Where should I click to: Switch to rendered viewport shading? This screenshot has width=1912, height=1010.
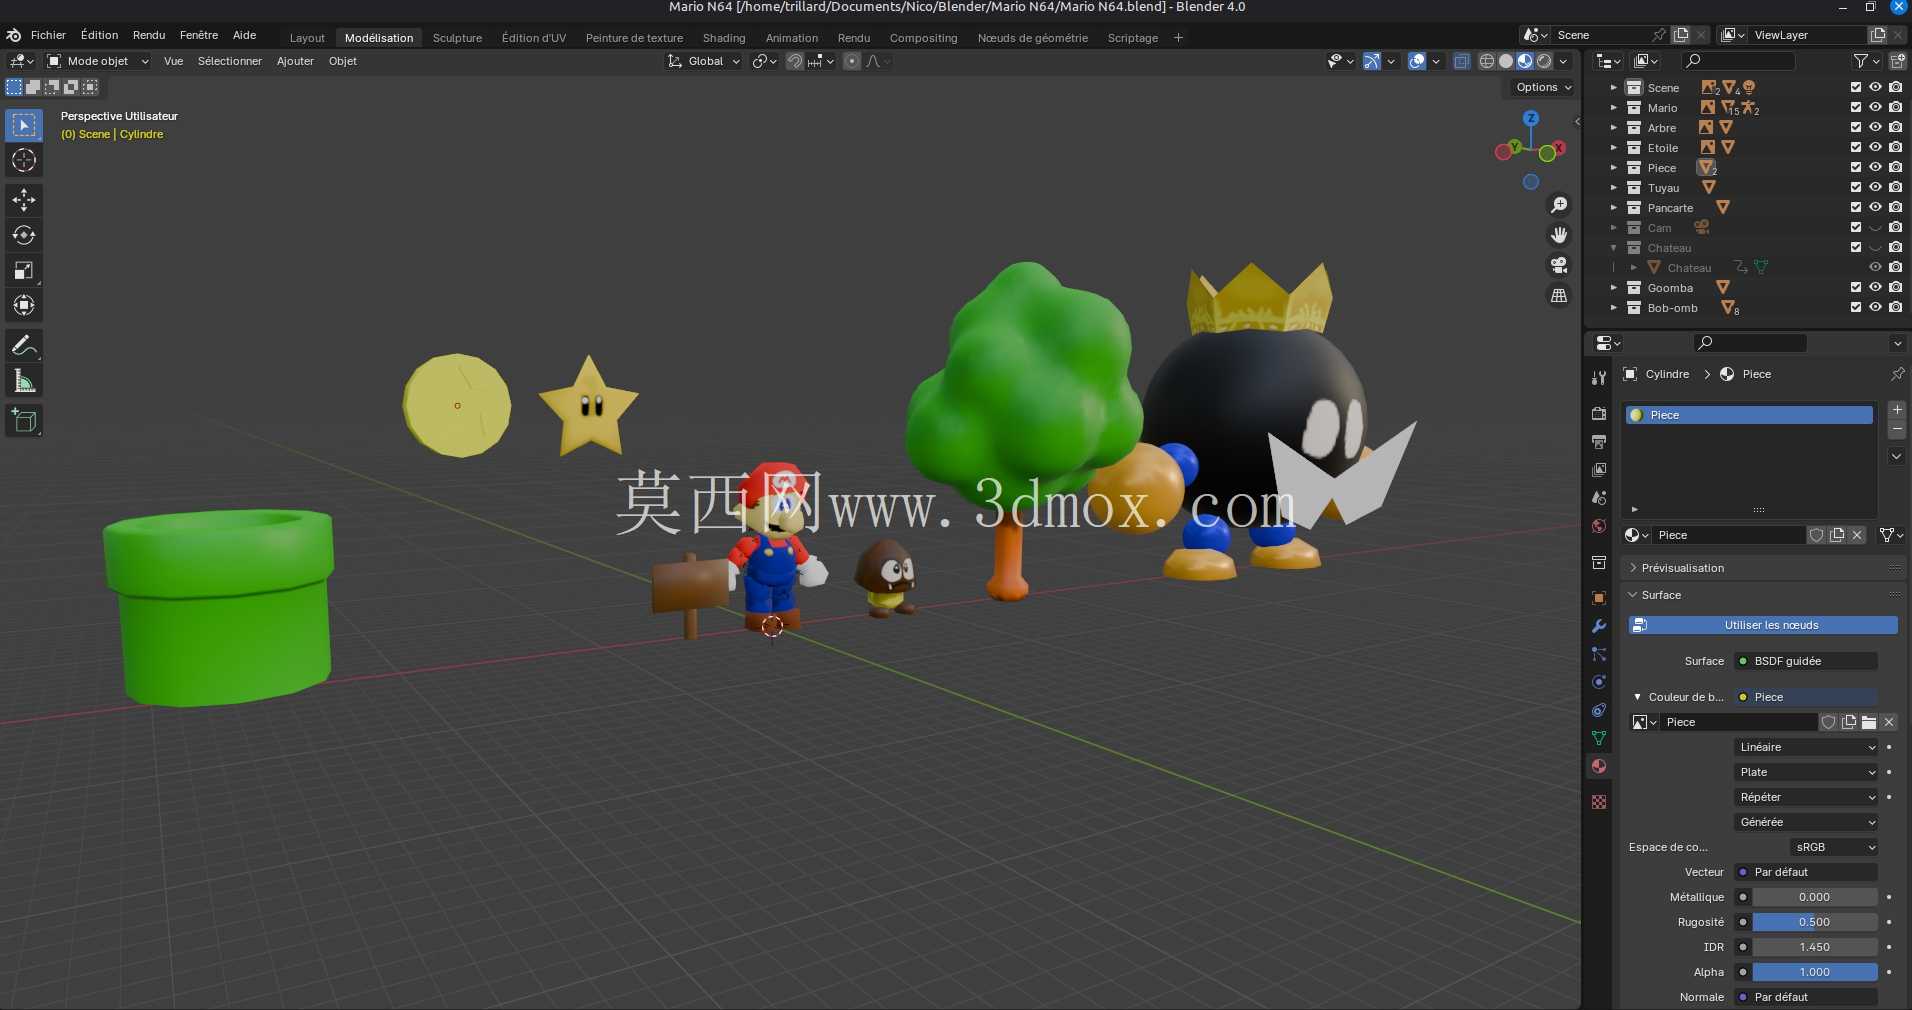tap(1544, 61)
